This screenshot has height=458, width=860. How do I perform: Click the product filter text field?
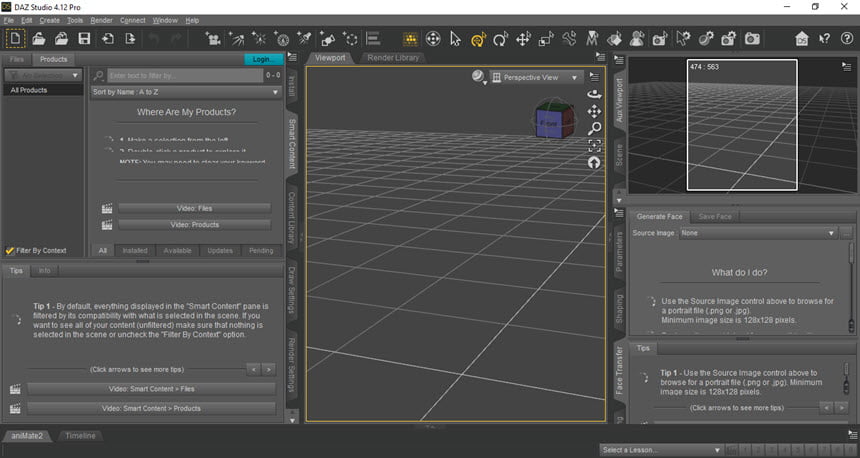185,75
